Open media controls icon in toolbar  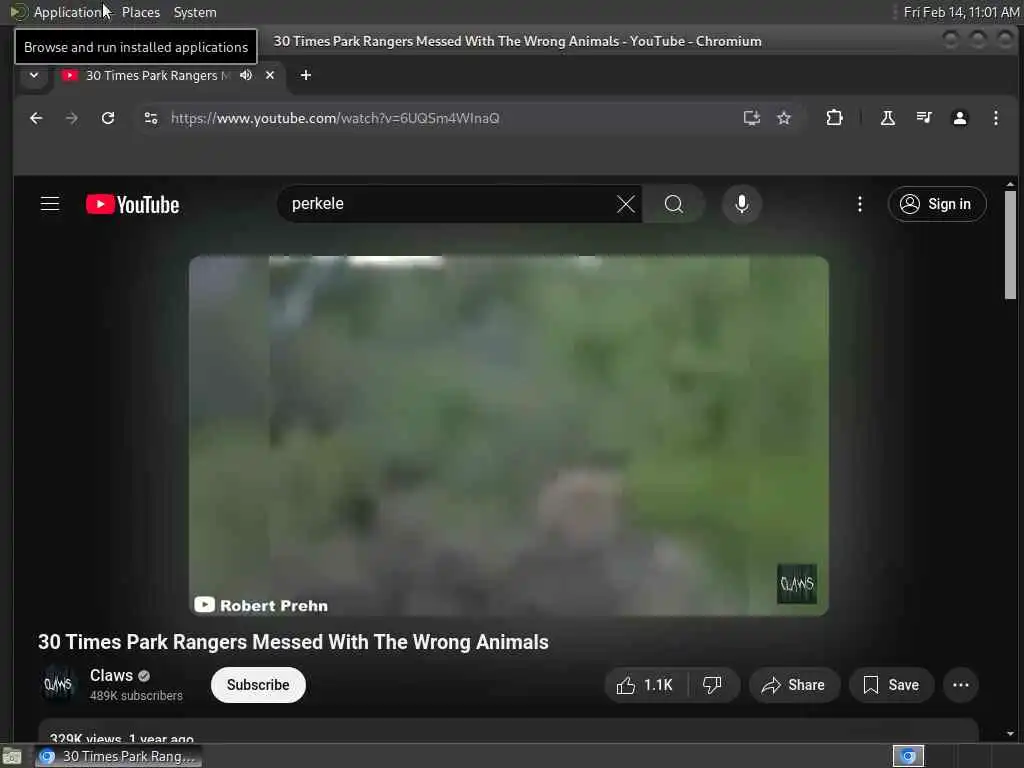tap(923, 118)
